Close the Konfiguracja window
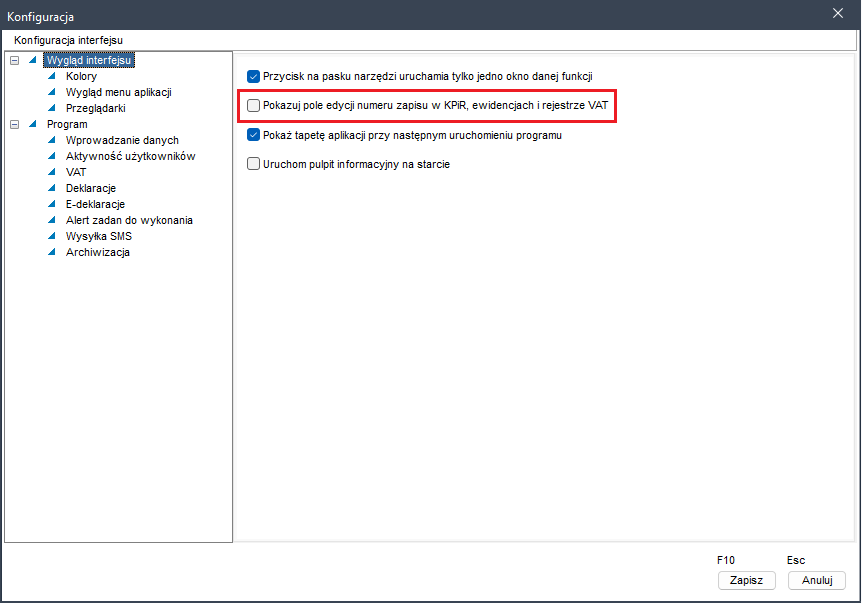The image size is (862, 603). pyautogui.click(x=838, y=13)
